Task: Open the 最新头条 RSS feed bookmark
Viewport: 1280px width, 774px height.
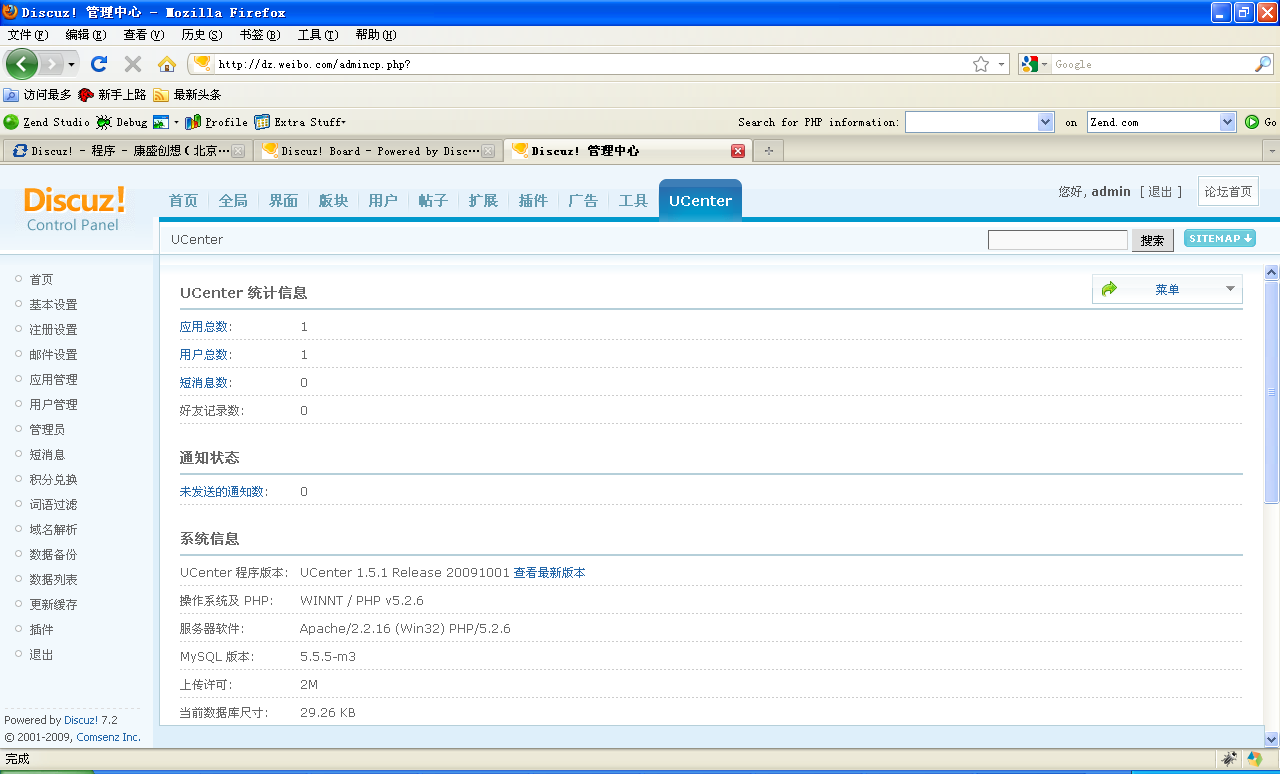Action: coord(187,95)
